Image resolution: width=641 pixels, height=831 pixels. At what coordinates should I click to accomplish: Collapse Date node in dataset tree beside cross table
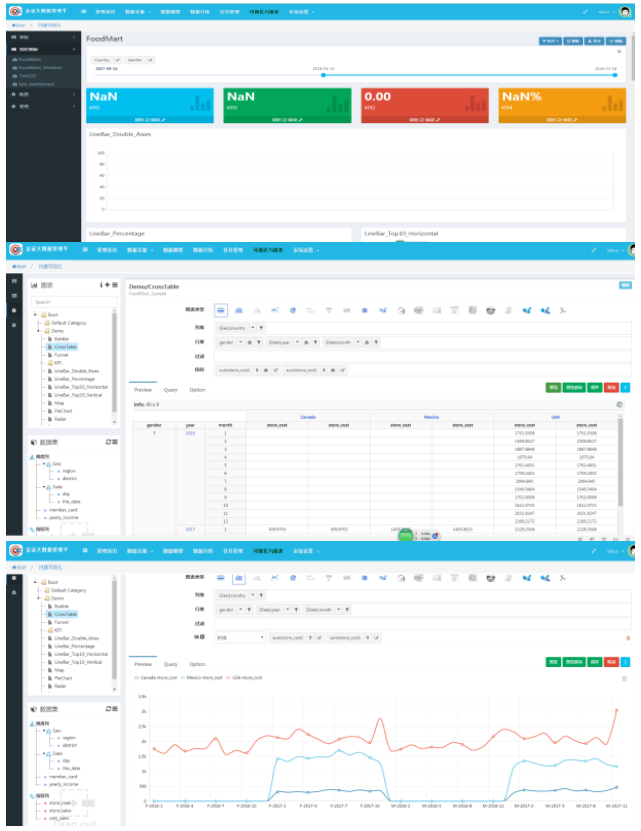[44, 487]
